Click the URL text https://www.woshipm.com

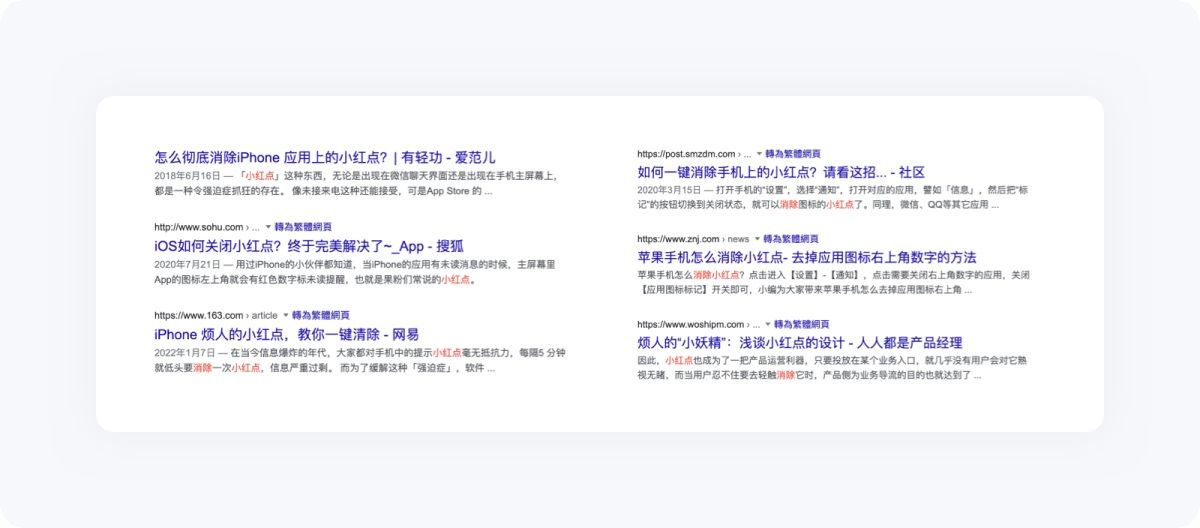(691, 325)
